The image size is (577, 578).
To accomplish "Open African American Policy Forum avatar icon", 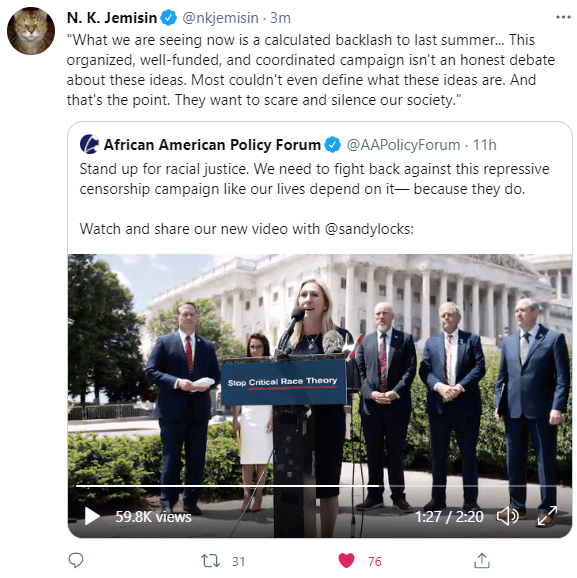I will pyautogui.click(x=89, y=144).
